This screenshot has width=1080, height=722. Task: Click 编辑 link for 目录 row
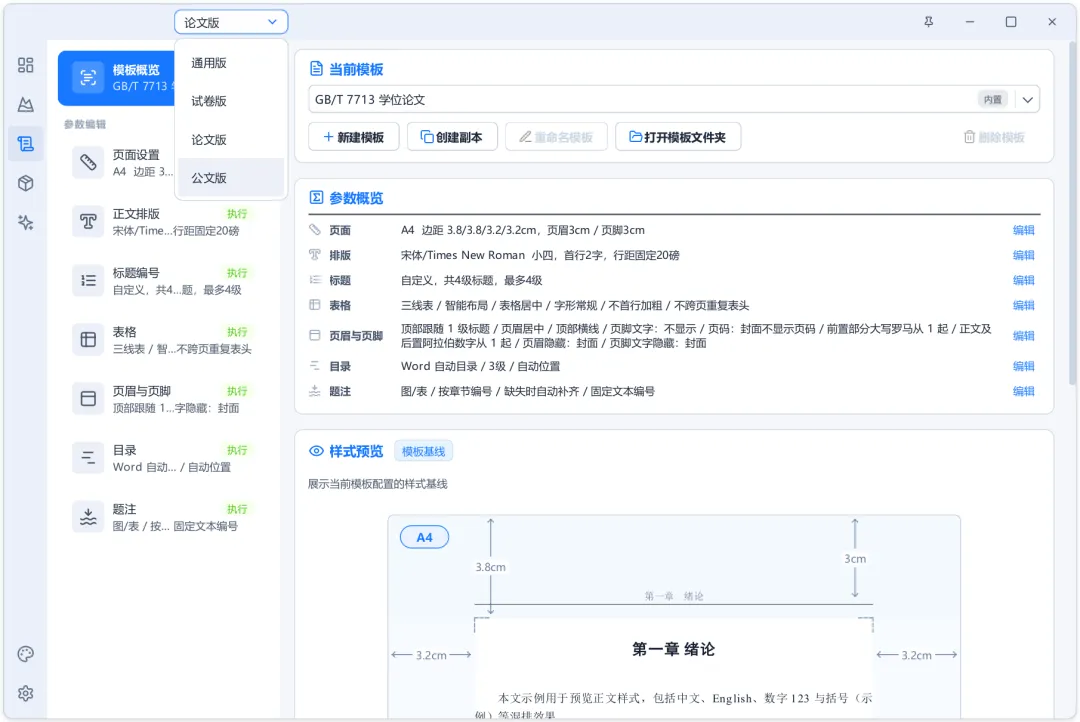pyautogui.click(x=1024, y=367)
